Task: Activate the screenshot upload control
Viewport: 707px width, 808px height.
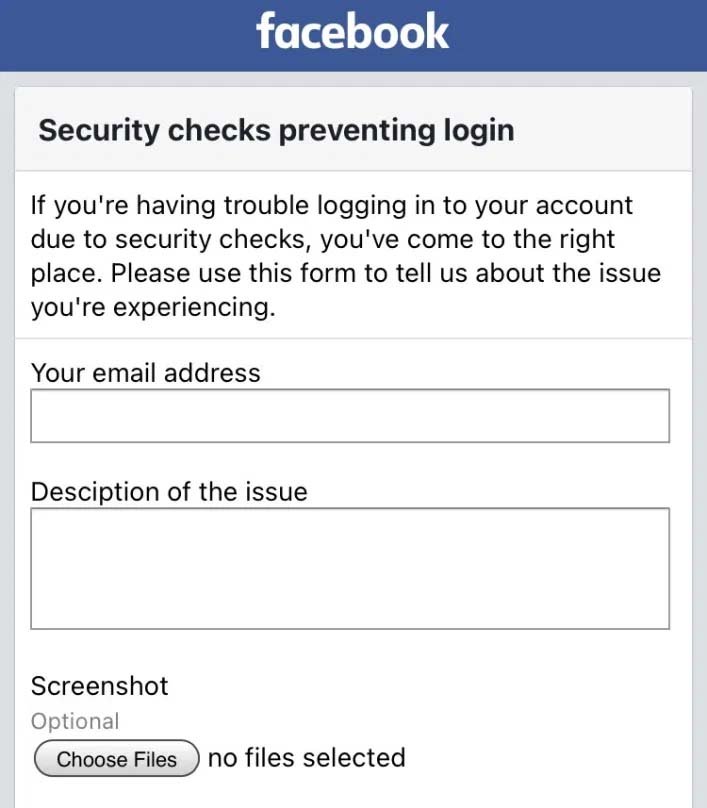Action: point(115,758)
